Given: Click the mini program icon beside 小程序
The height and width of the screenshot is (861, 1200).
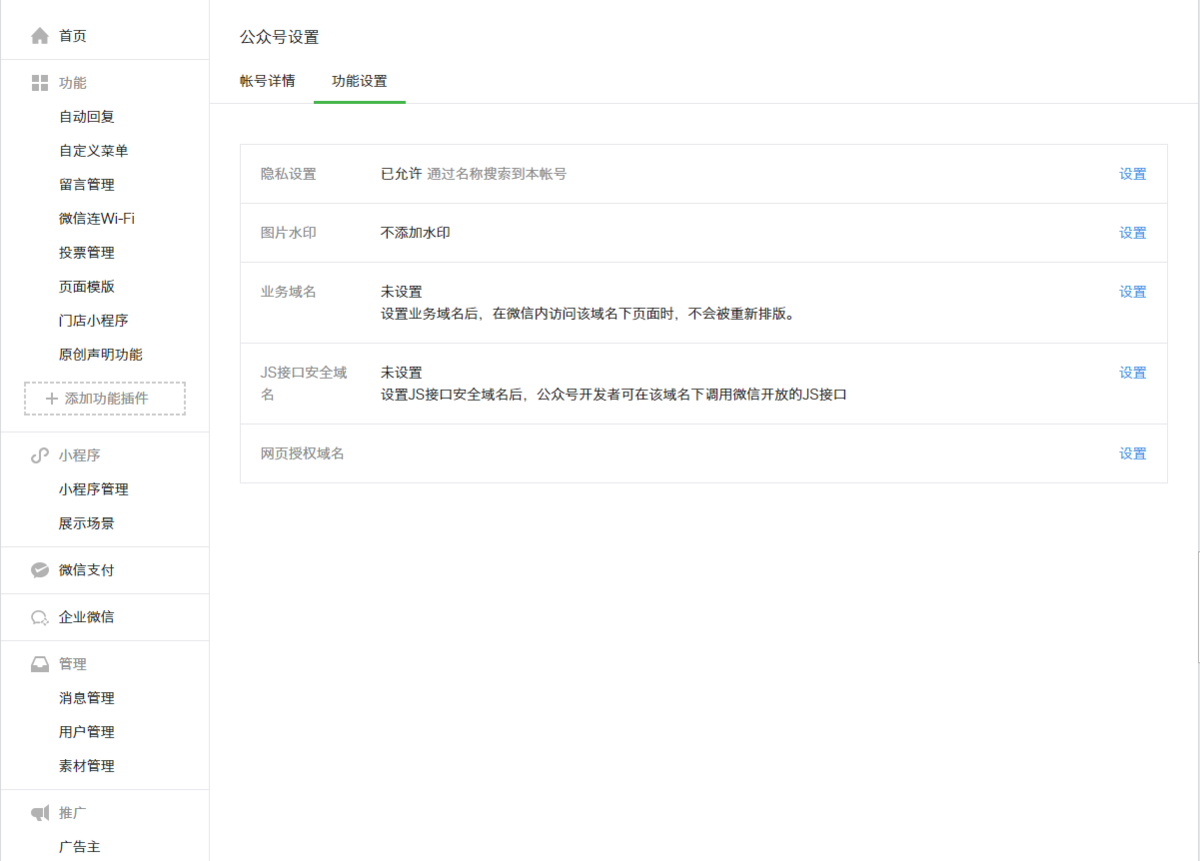Looking at the screenshot, I should (40, 455).
